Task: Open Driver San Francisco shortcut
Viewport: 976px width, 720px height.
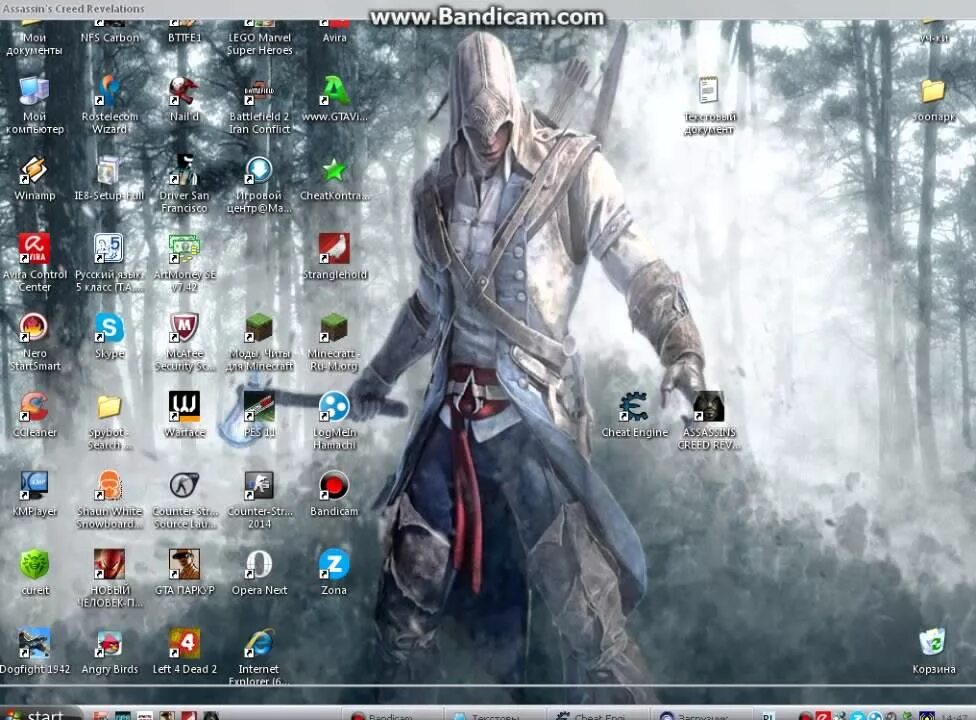Action: [184, 171]
